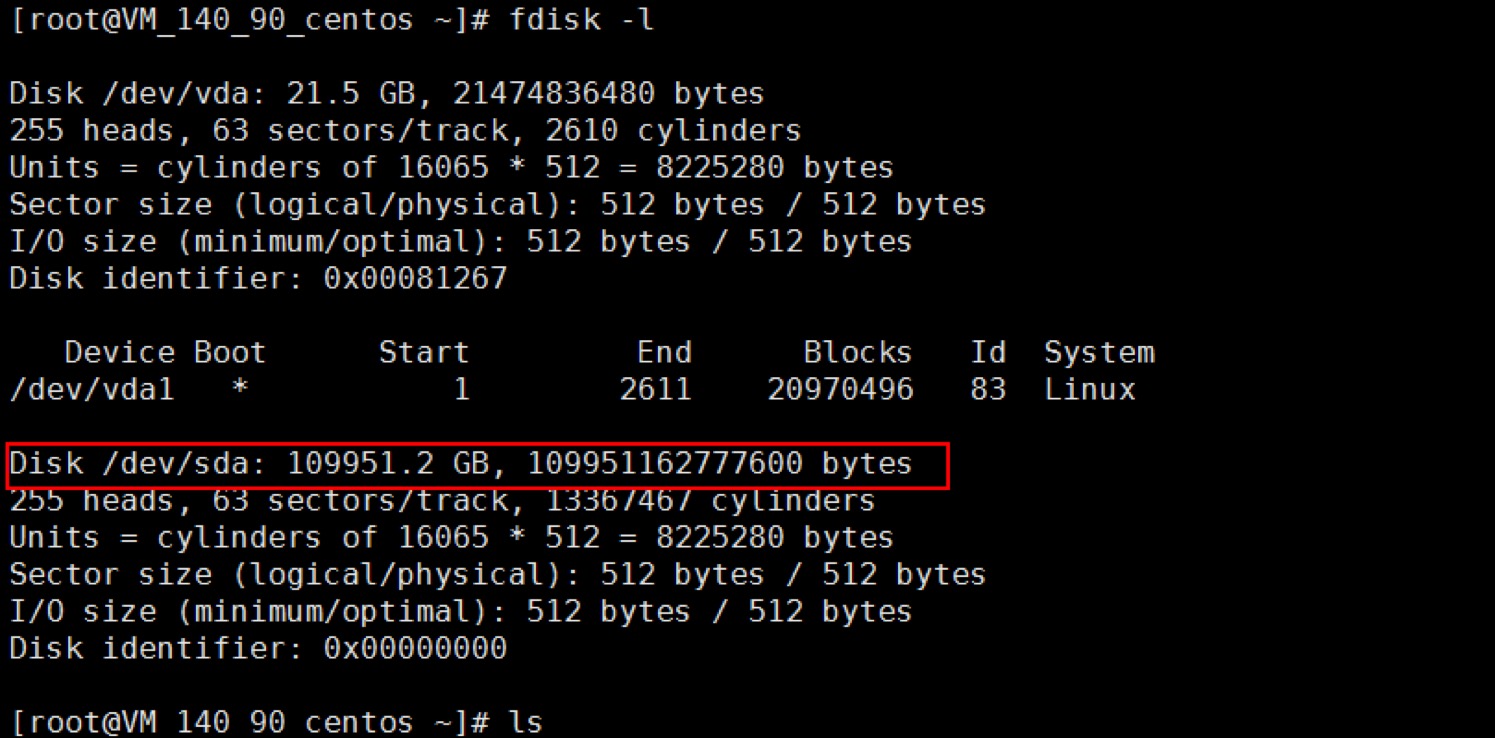Click the 2610 cylinders text
The width and height of the screenshot is (1495, 738).
[x=709, y=130]
